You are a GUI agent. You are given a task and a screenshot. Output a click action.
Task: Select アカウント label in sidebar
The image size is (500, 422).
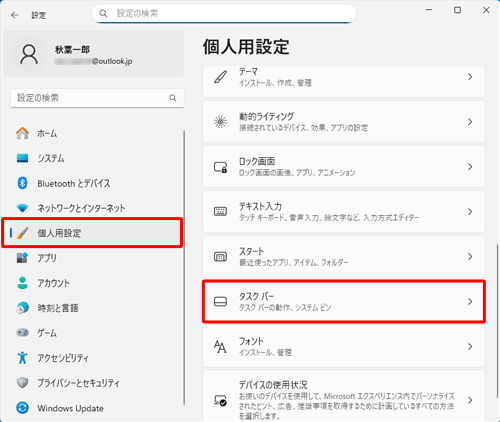pyautogui.click(x=53, y=283)
